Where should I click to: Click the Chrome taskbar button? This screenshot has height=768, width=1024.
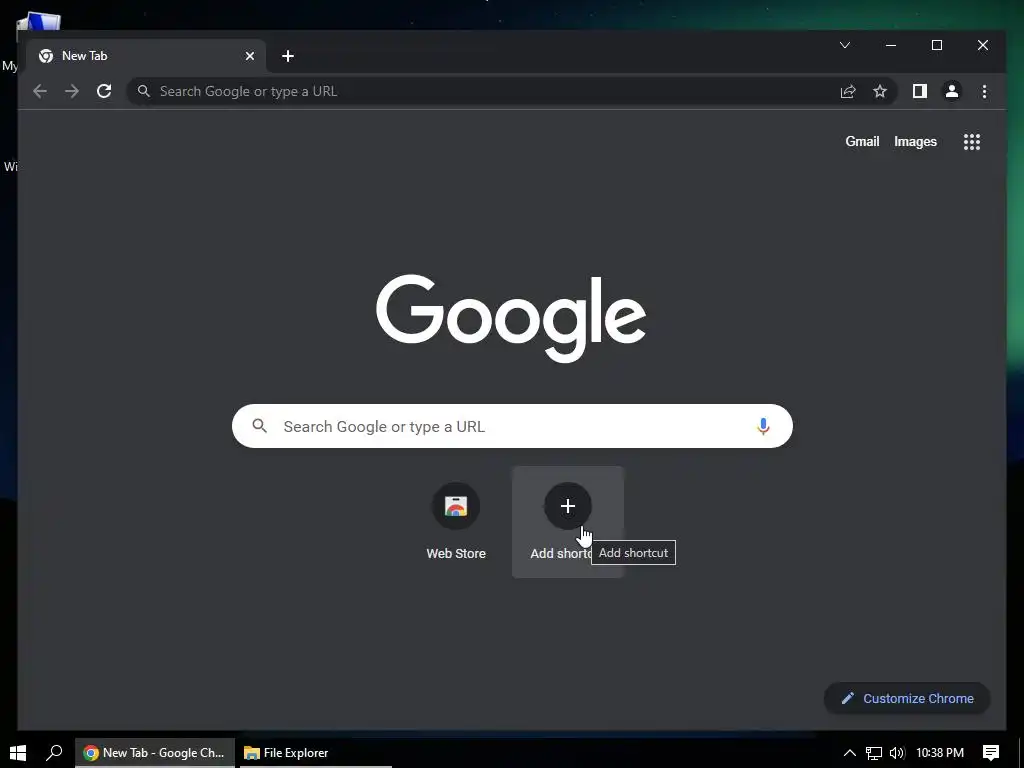(155, 752)
